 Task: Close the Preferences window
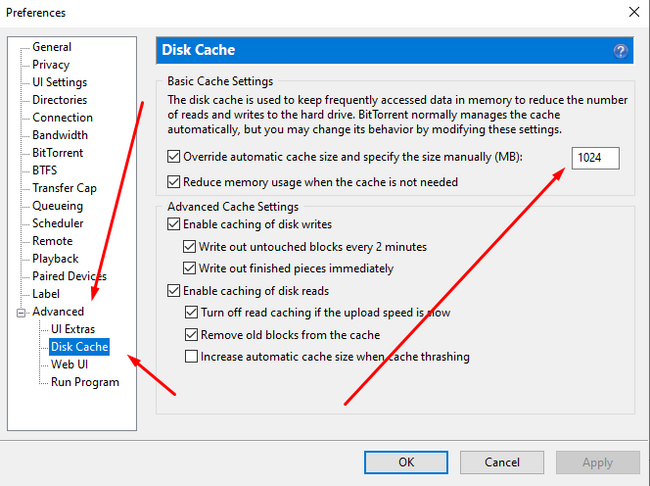(x=633, y=13)
